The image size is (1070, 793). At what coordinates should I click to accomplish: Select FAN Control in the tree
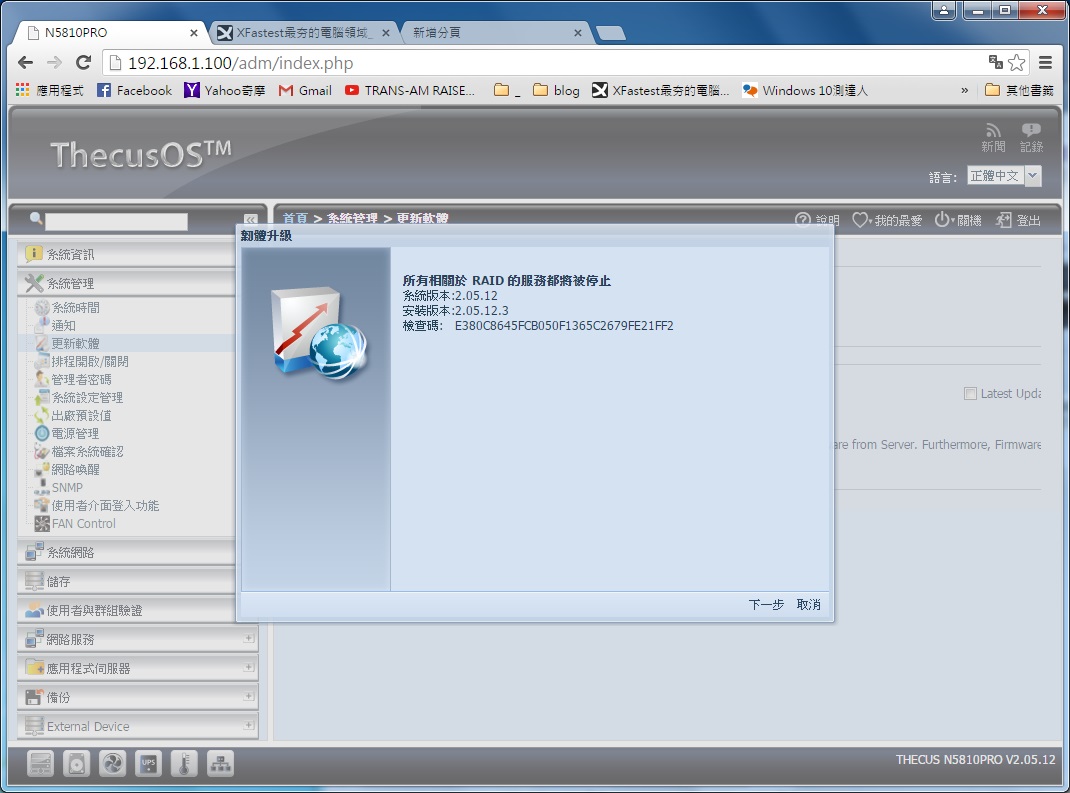83,523
